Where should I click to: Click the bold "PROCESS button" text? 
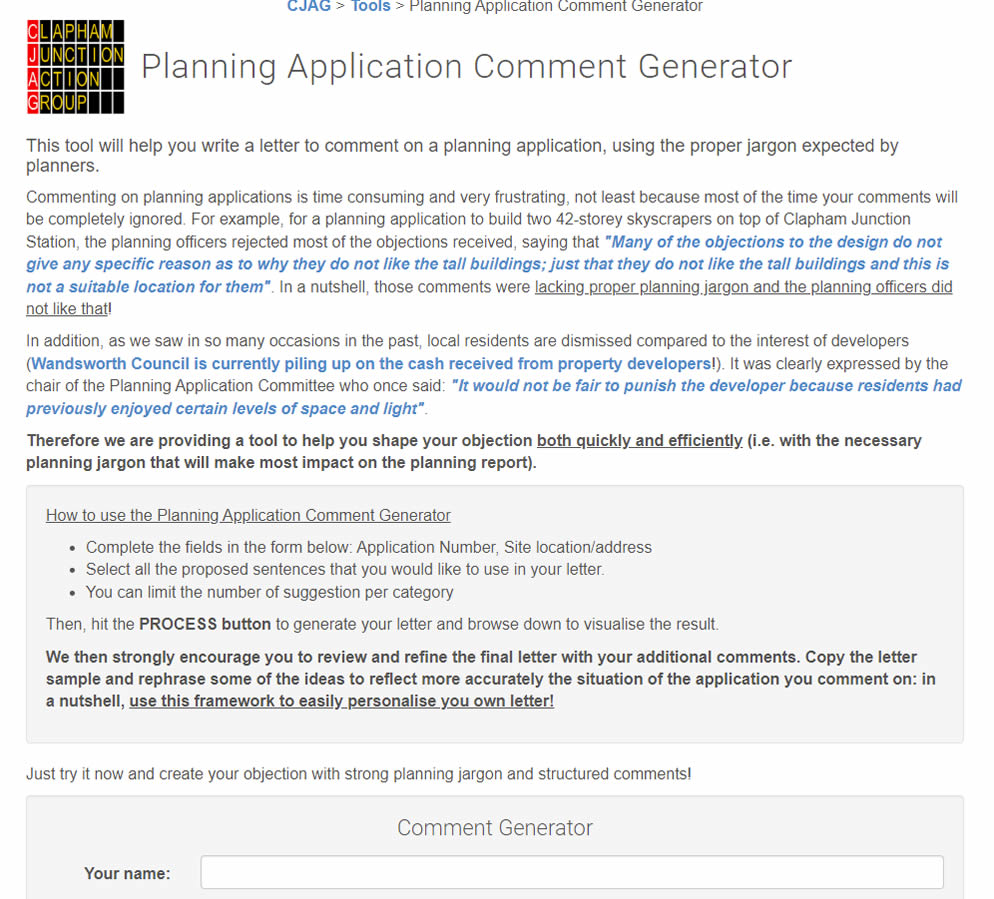click(x=205, y=624)
